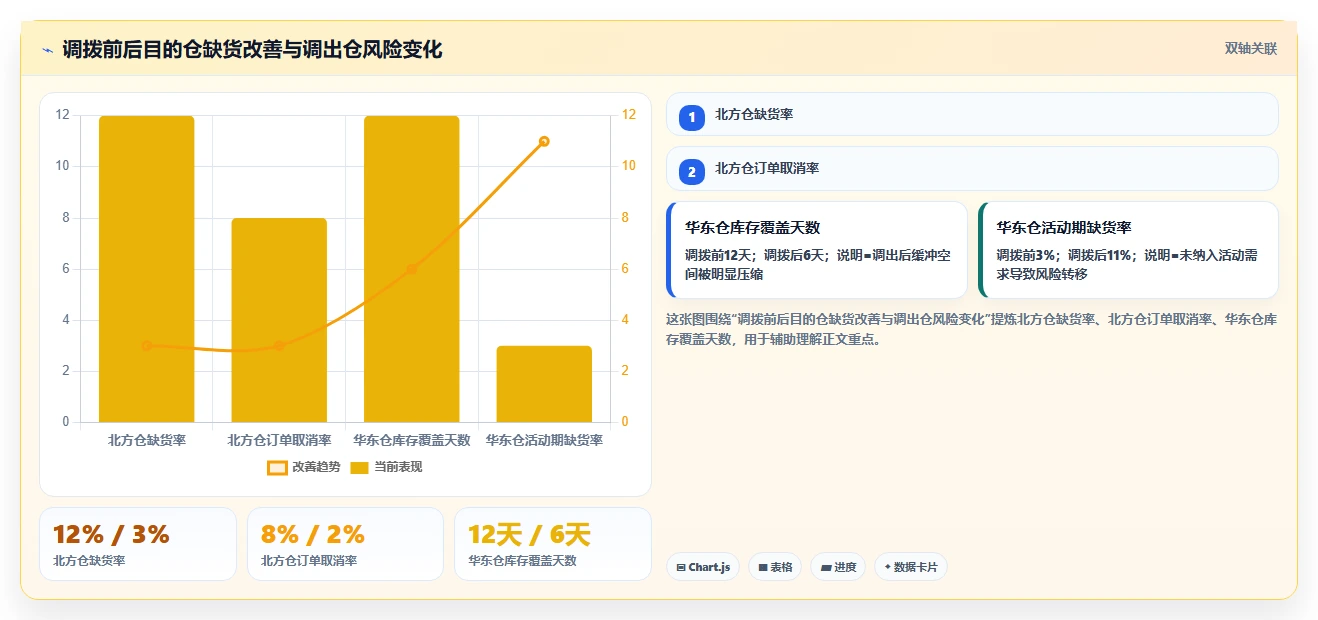Screen dimensions: 1318x620
Task: Click the lightning icon beside the title
Action: coord(47,50)
